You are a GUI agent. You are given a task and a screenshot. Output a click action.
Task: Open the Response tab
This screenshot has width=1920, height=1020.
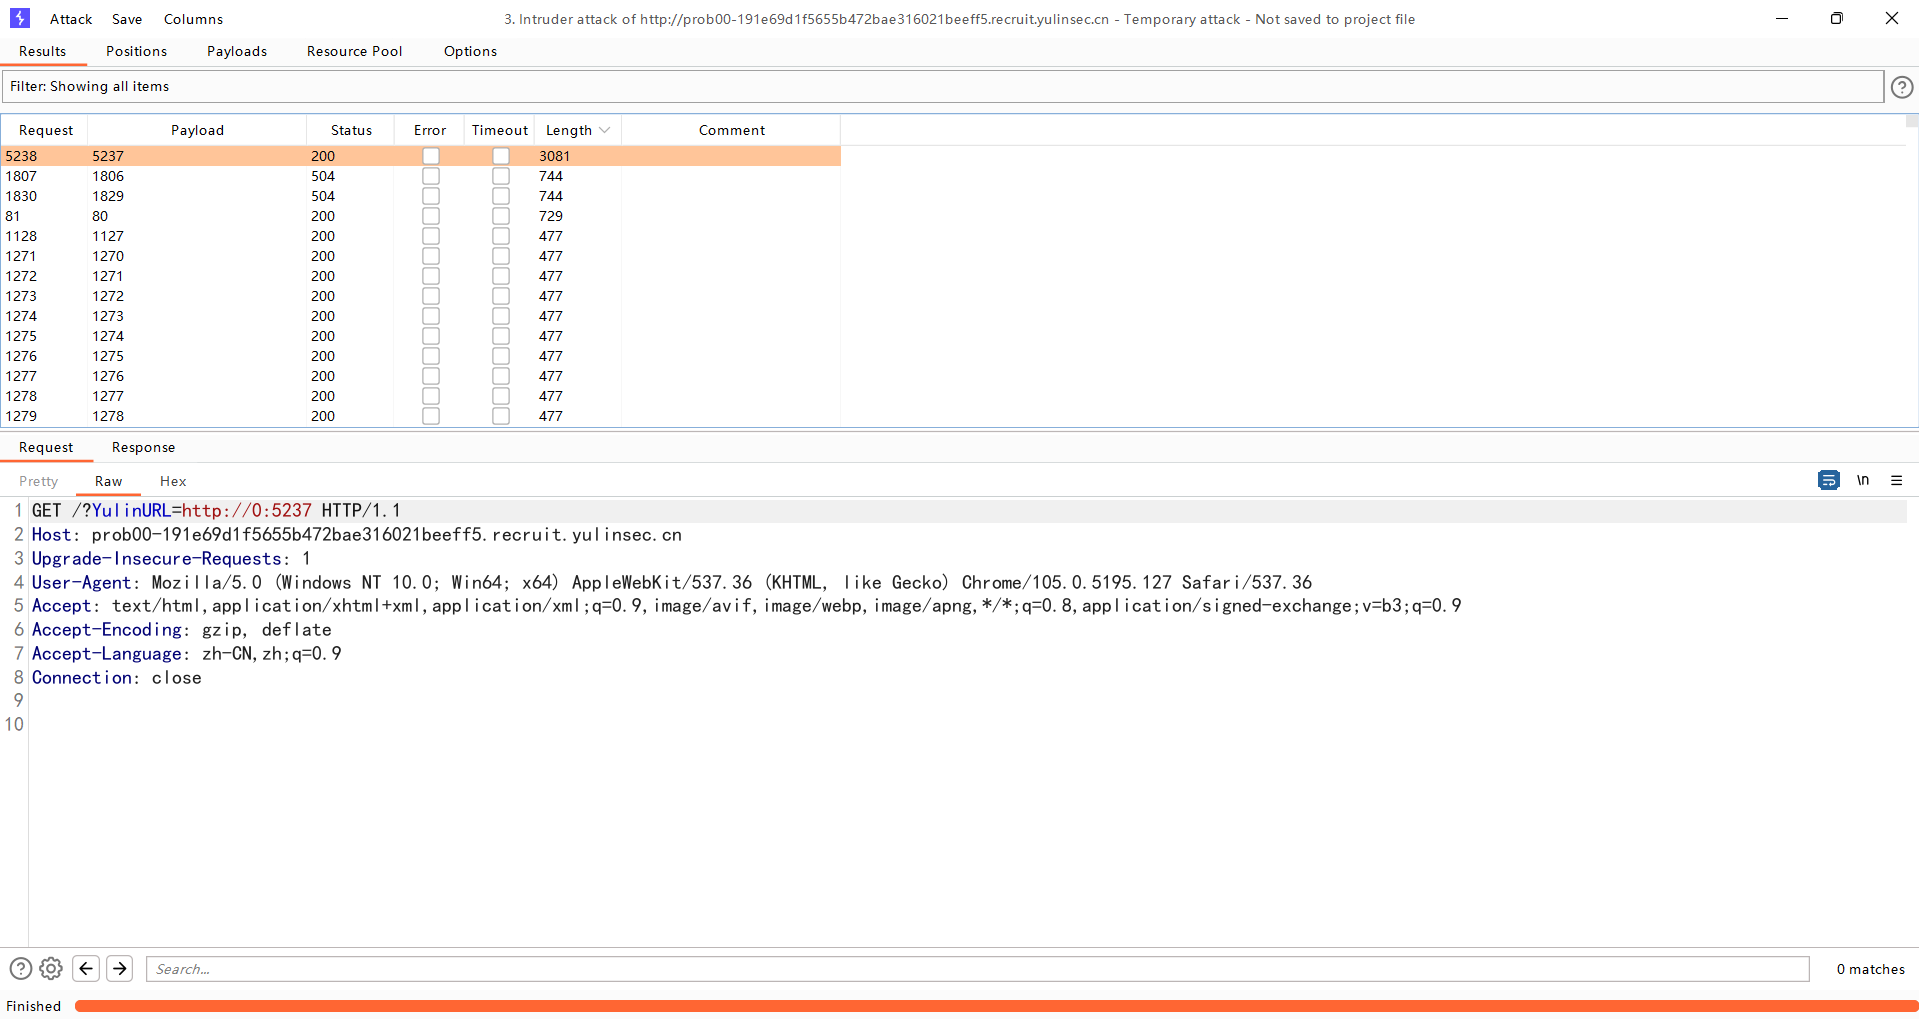(143, 447)
